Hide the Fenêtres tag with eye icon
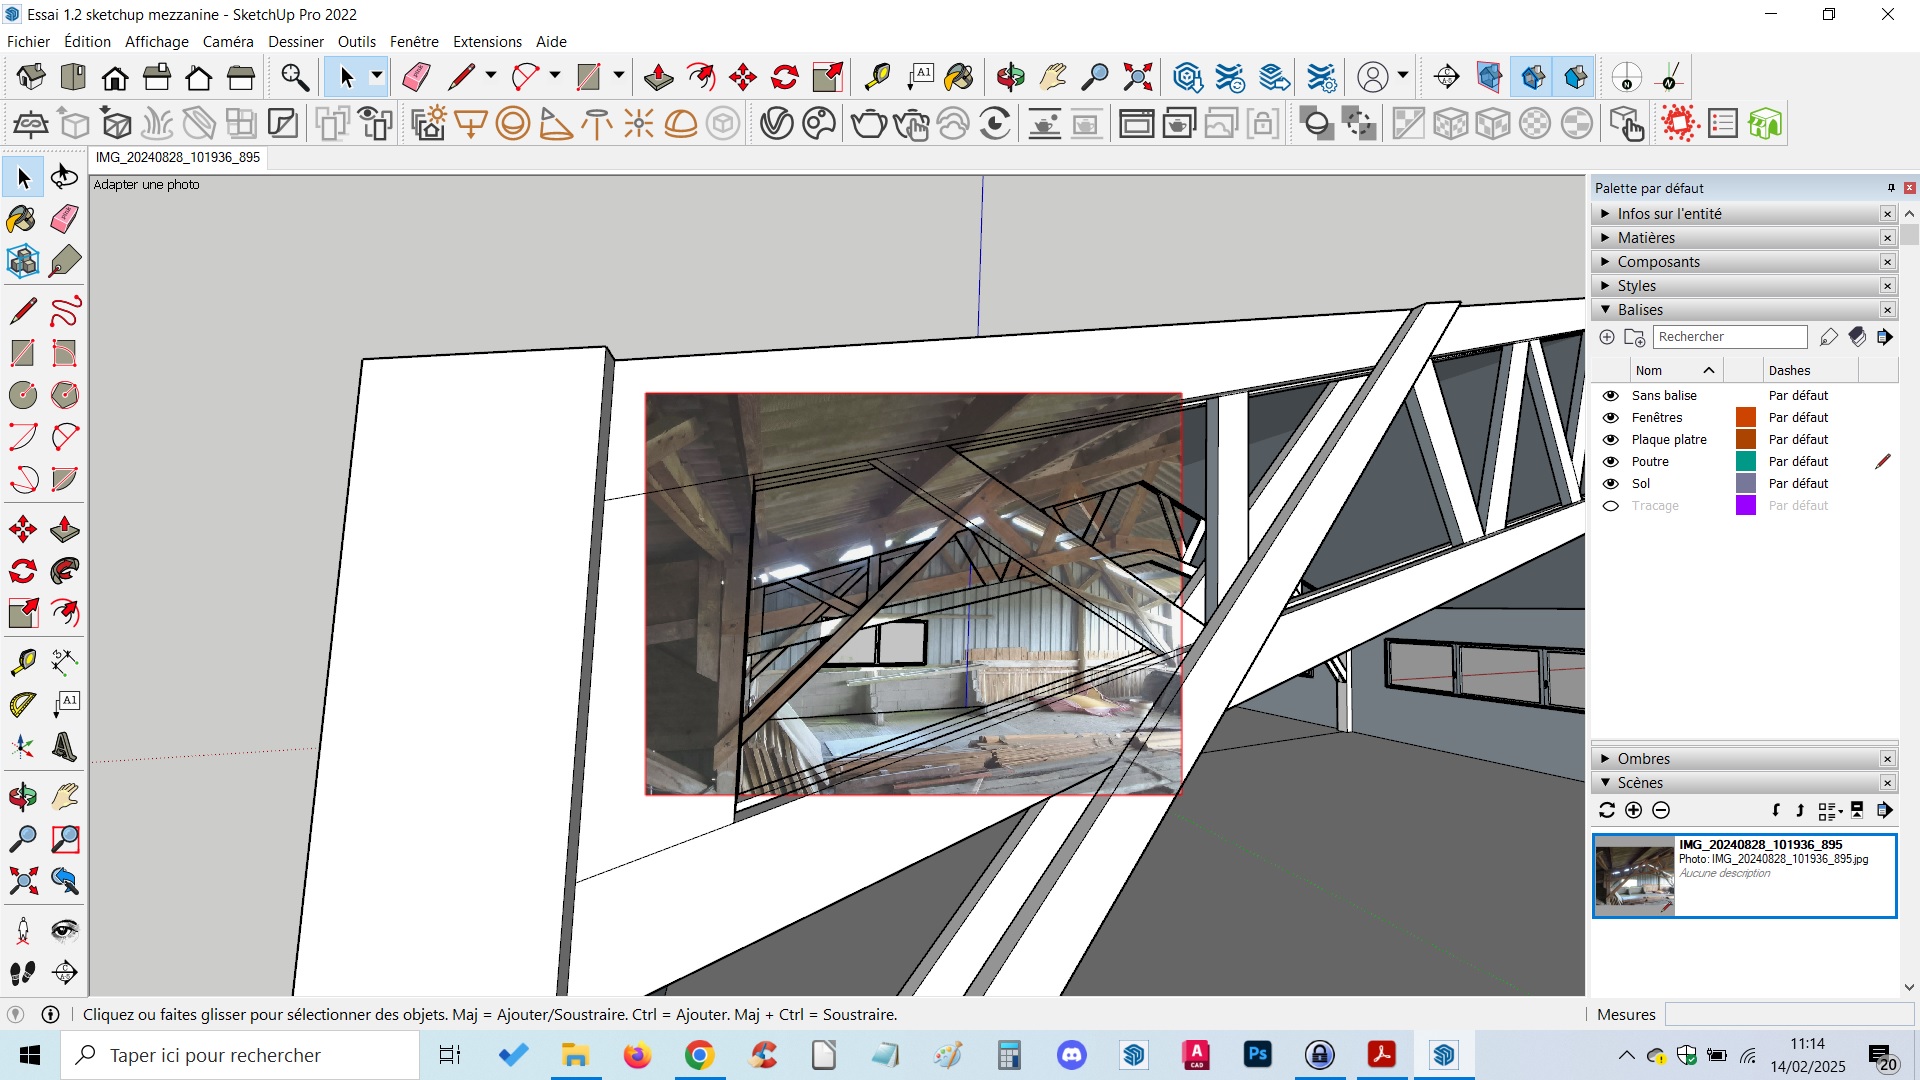Screen dimensions: 1920x1080 pyautogui.click(x=1610, y=418)
